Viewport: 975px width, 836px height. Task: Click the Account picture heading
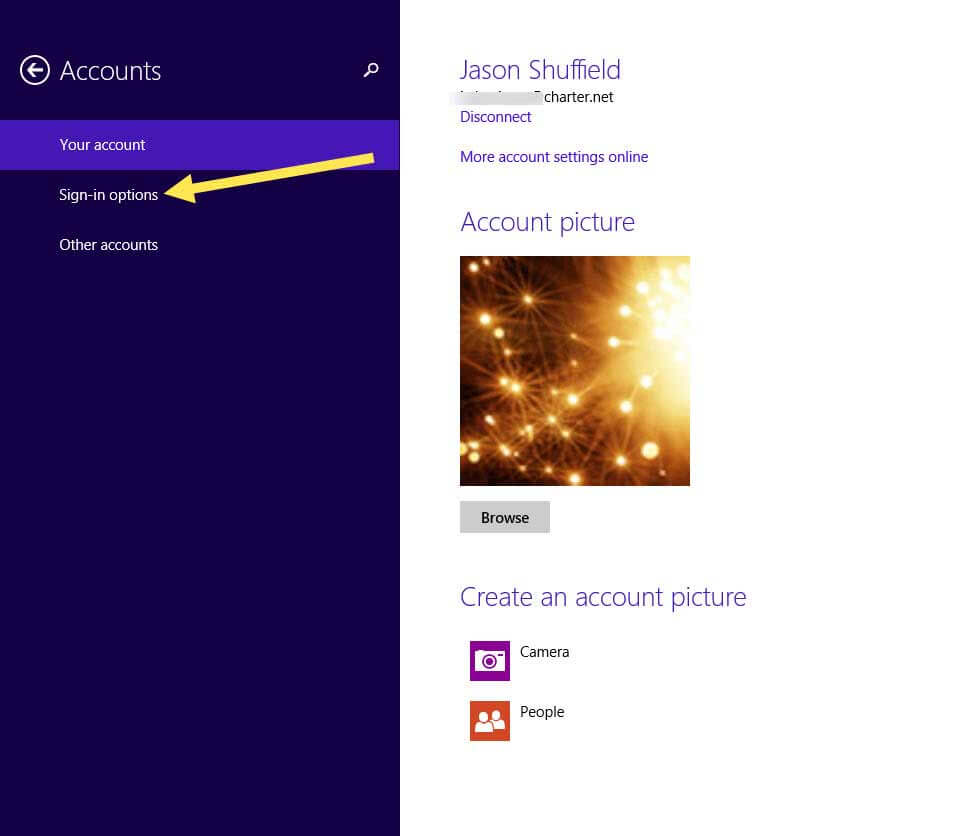(x=547, y=222)
